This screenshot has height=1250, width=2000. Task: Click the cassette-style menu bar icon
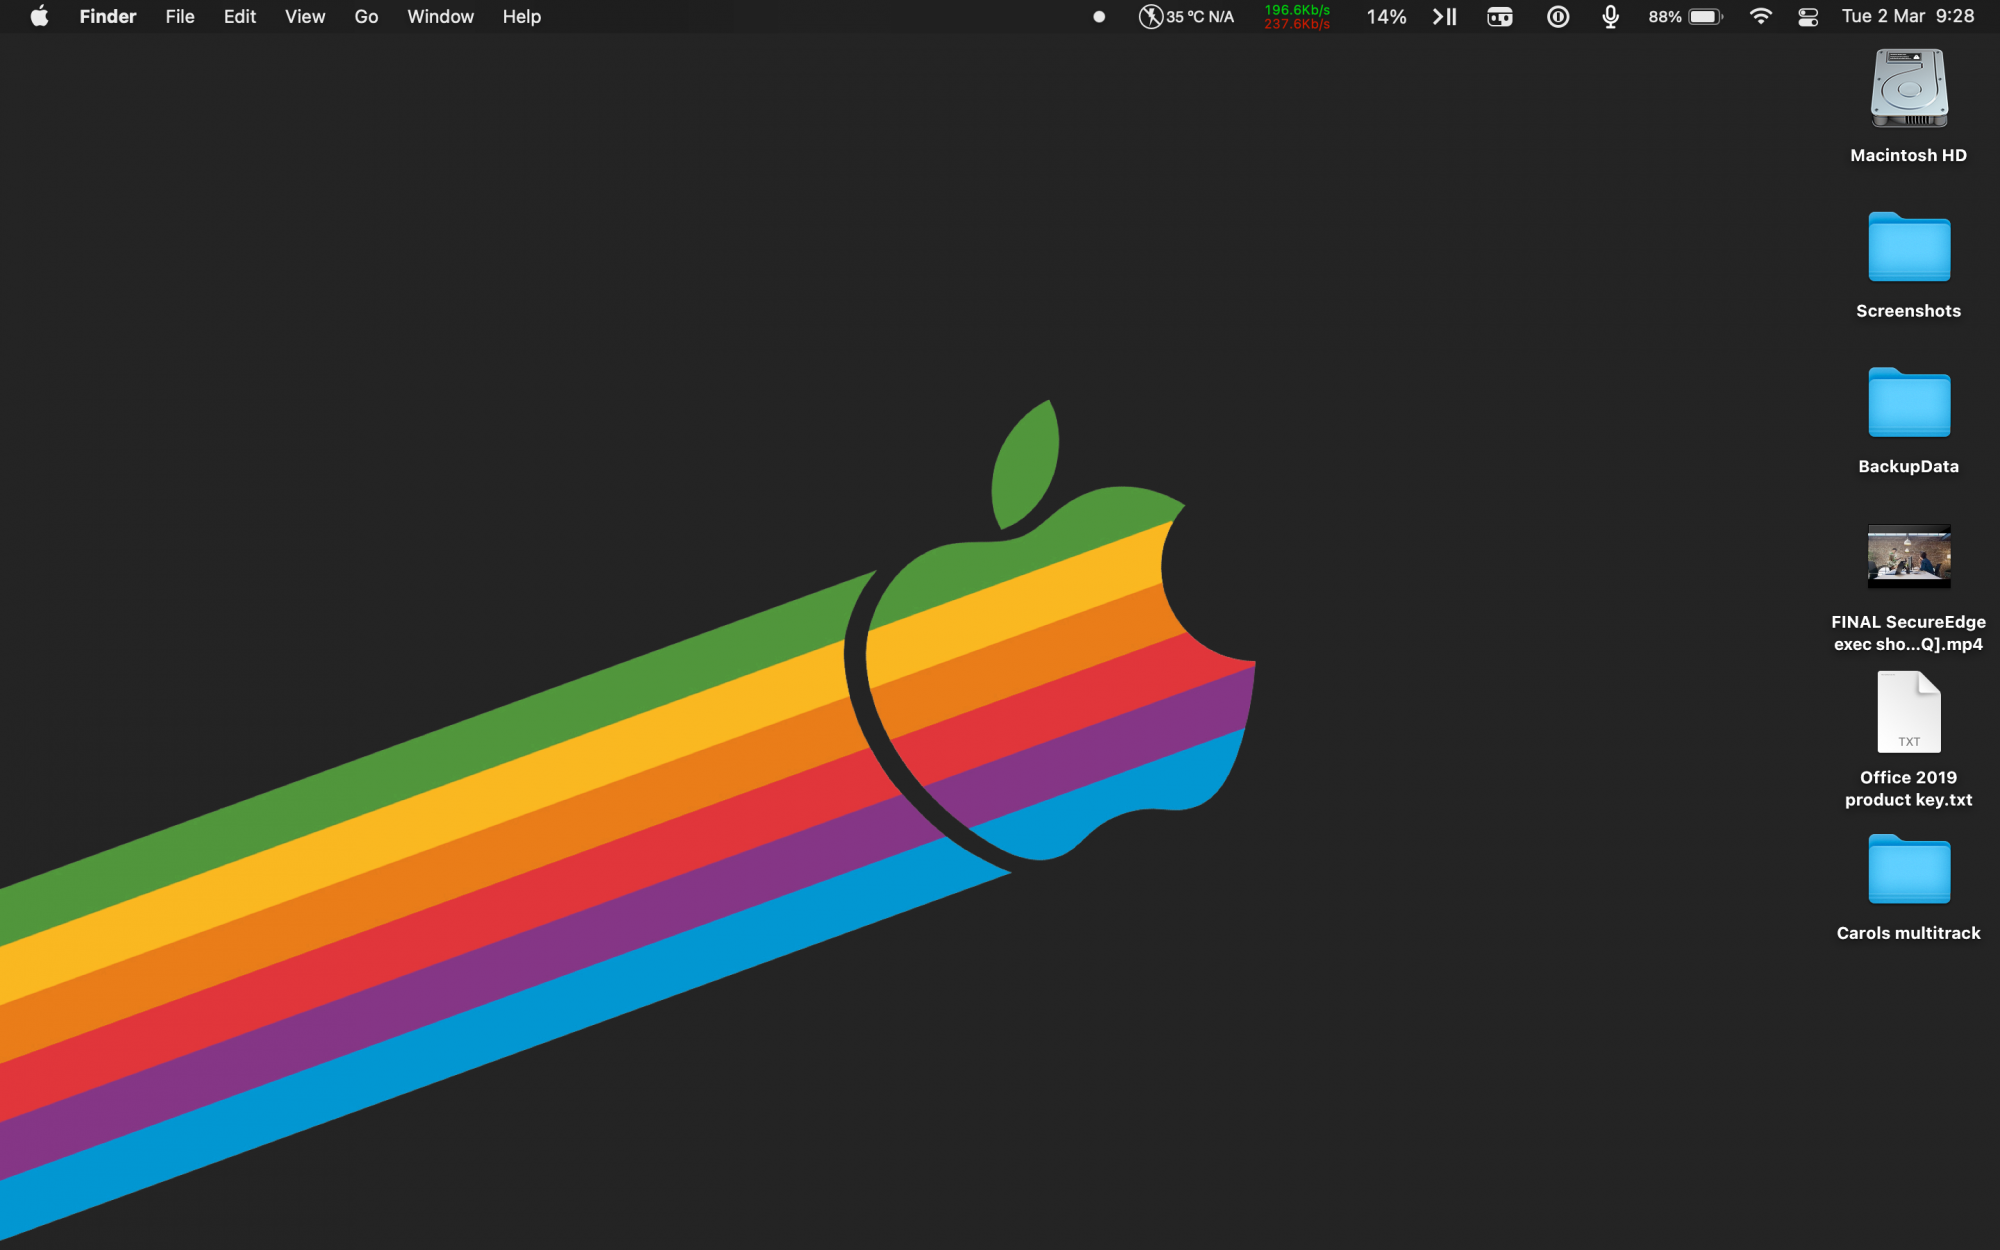tap(1500, 16)
